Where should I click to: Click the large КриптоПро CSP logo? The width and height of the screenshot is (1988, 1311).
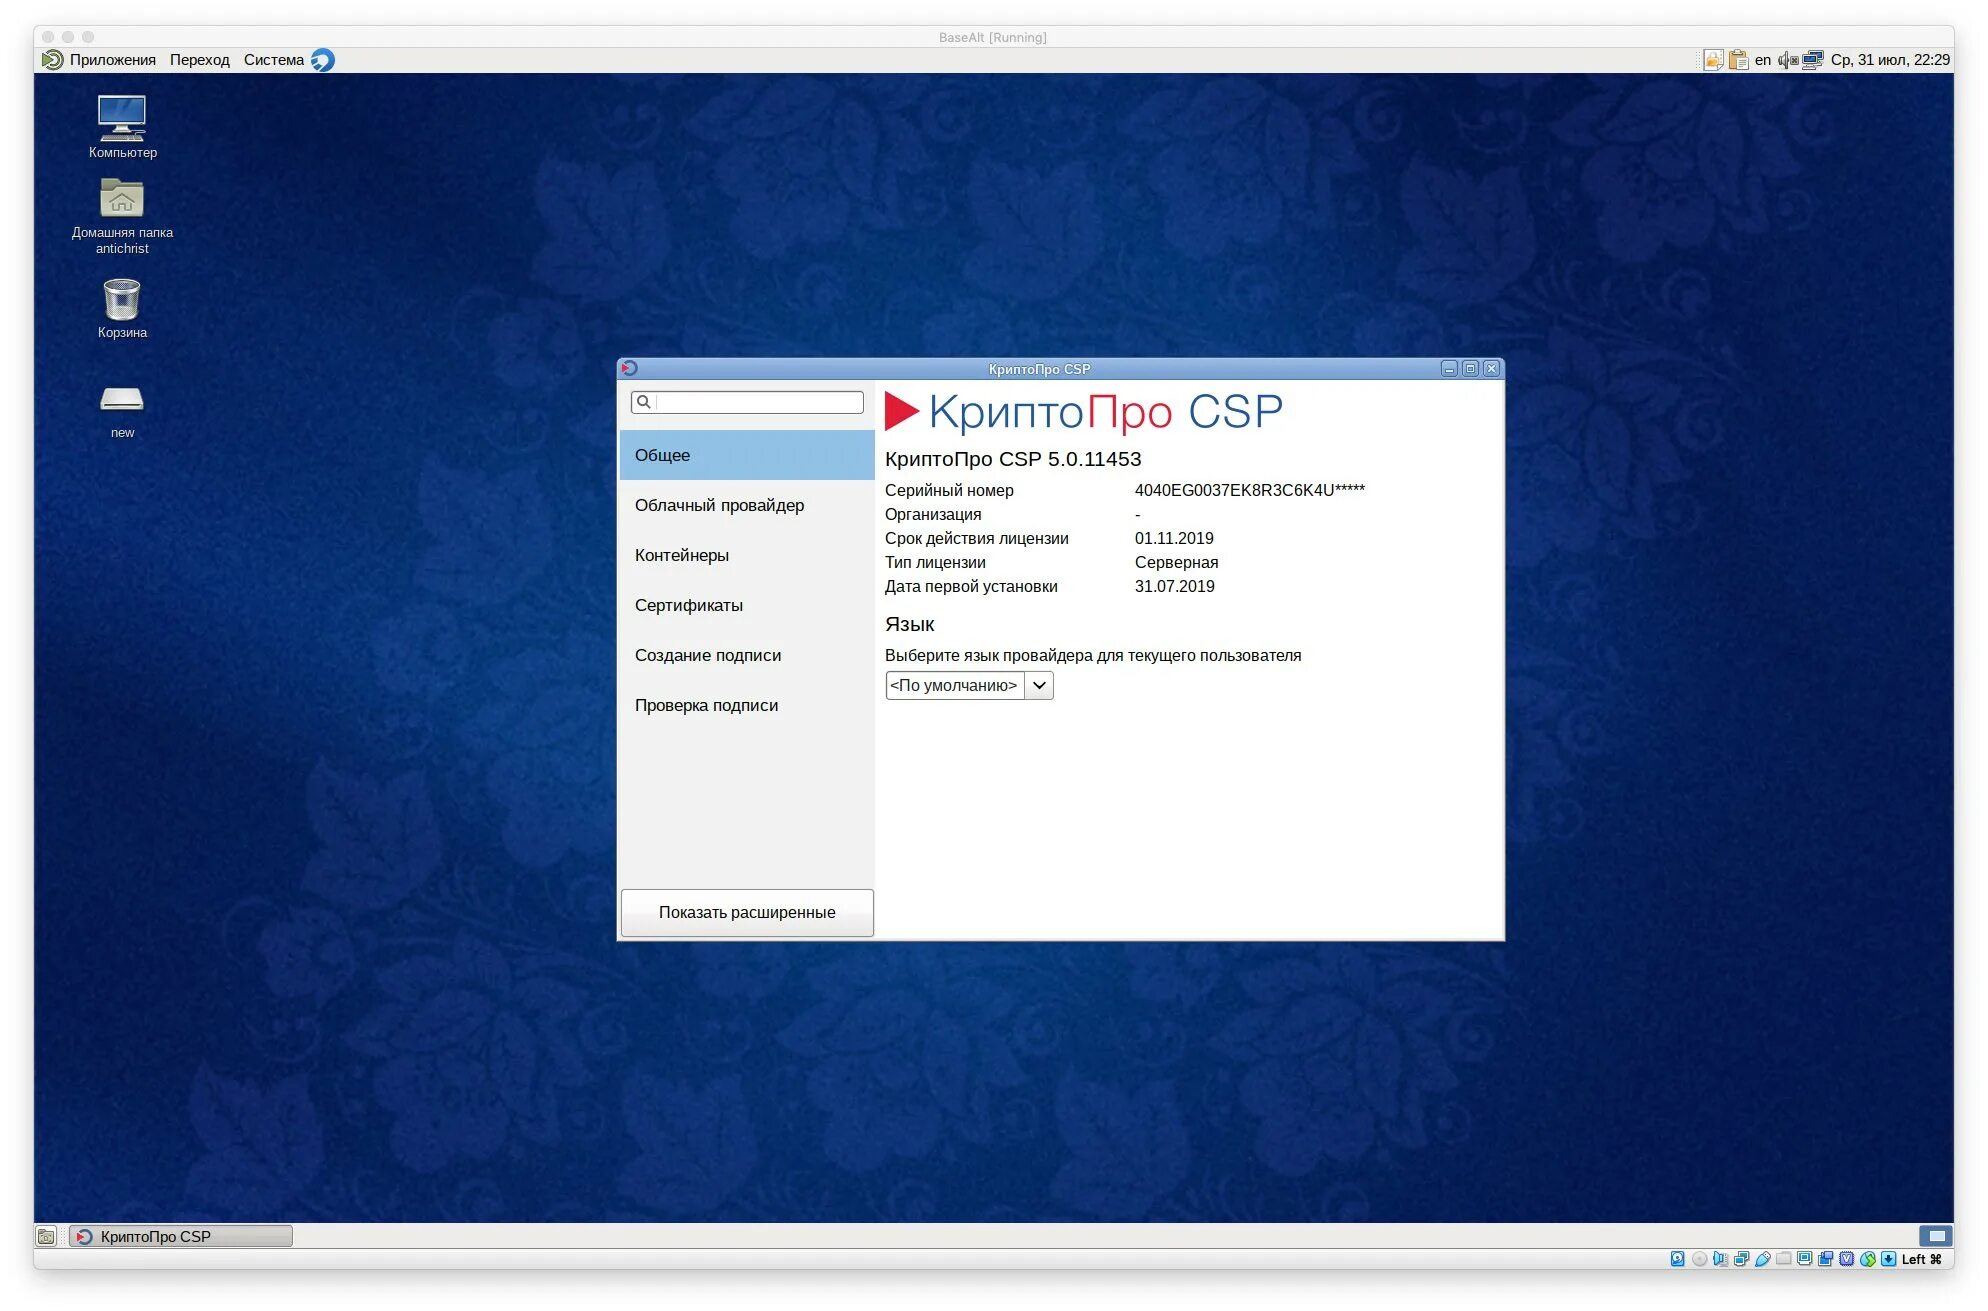pyautogui.click(x=1084, y=411)
